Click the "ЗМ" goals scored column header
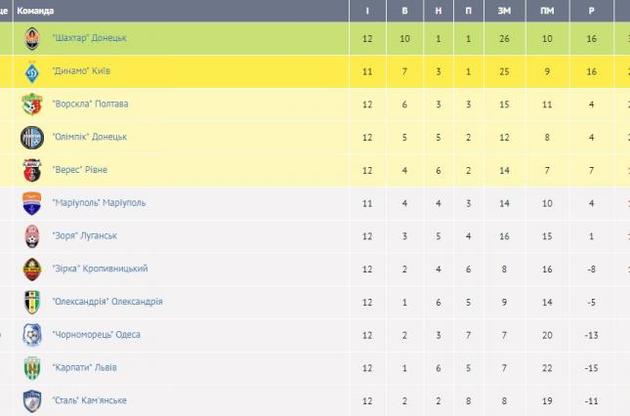The width and height of the screenshot is (630, 416). (x=503, y=9)
